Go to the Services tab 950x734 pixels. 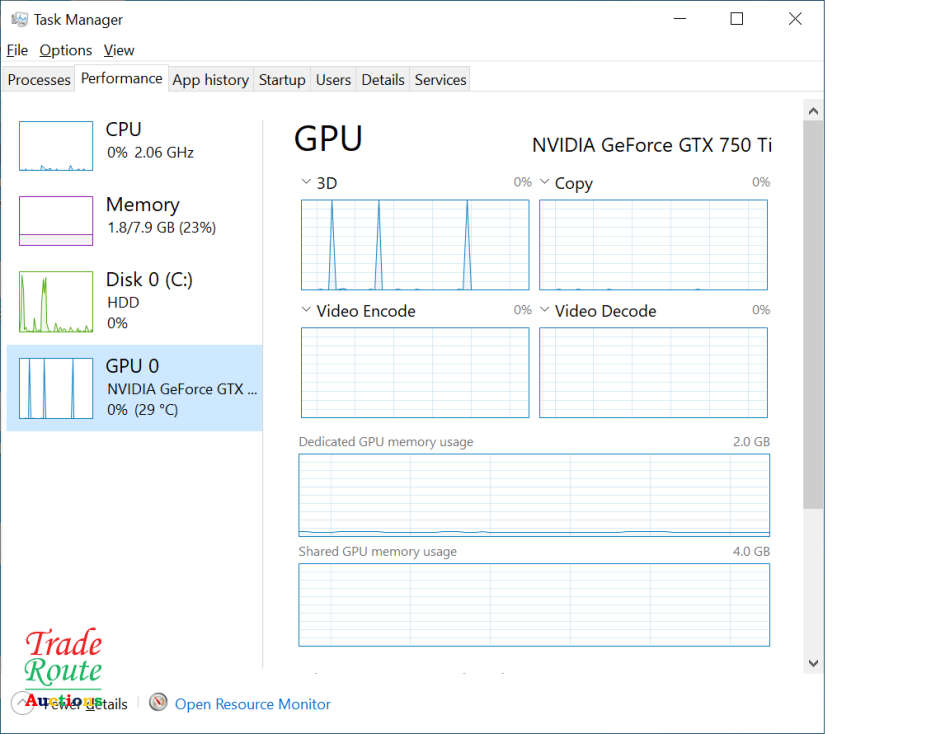click(440, 80)
